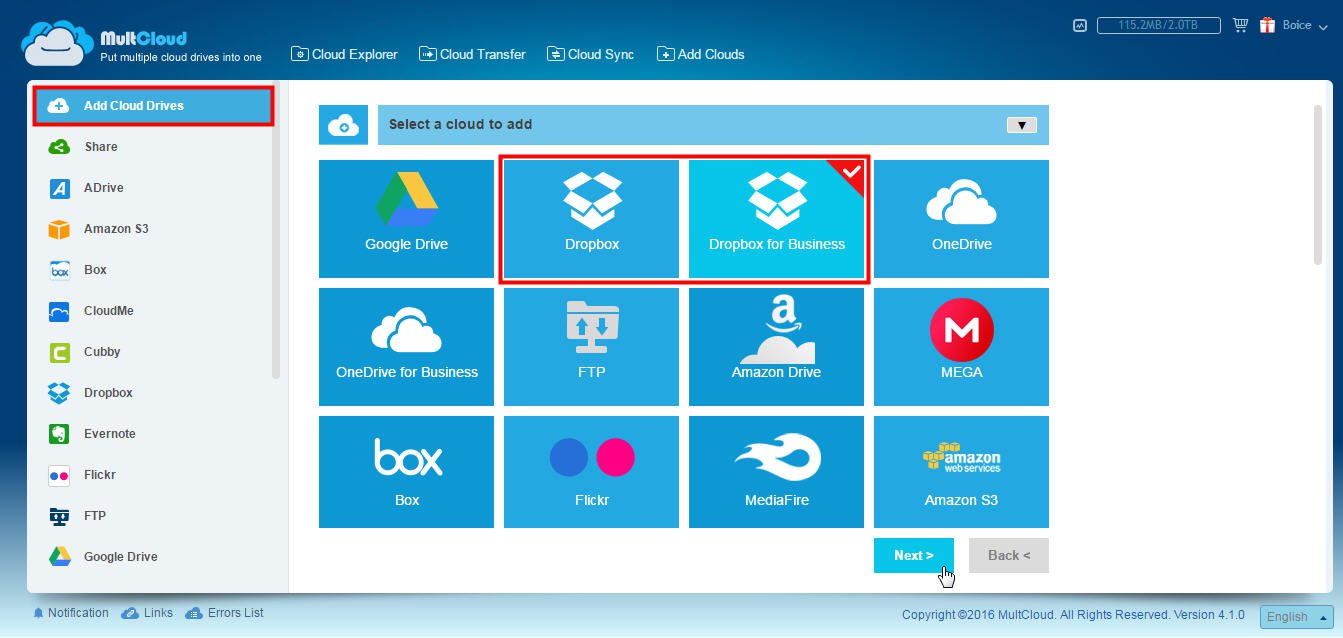Viewport: 1343px width, 638px height.
Task: Choose the OneDrive for Business tile
Action: click(x=406, y=347)
